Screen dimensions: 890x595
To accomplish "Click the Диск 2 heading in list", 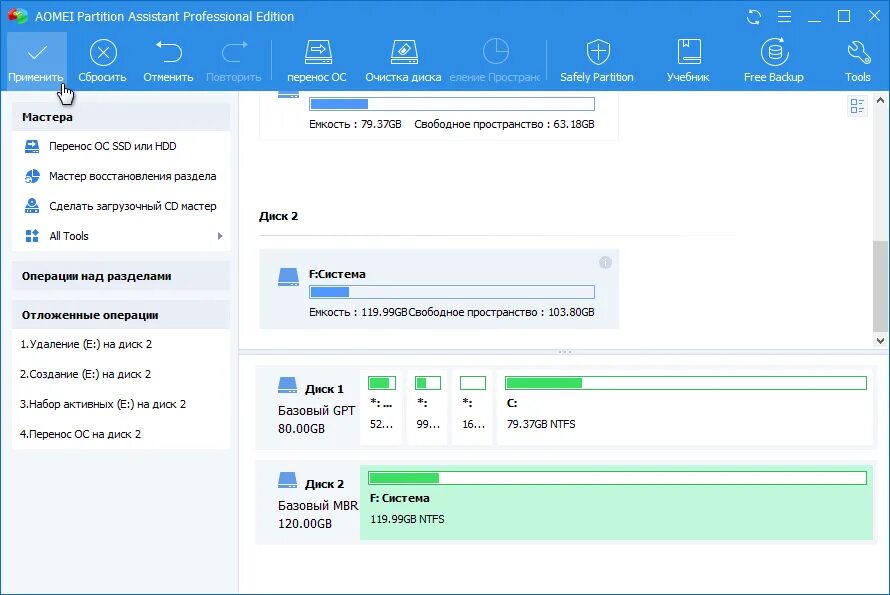I will 278,216.
